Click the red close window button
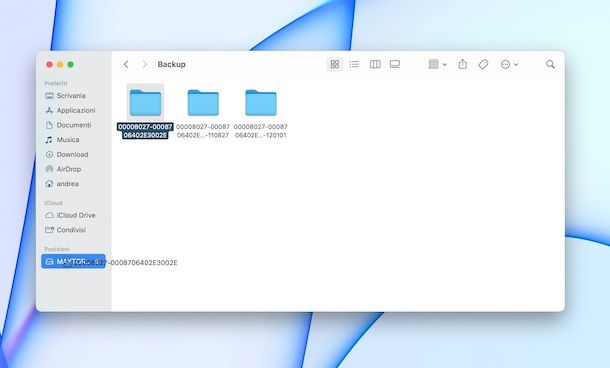610x368 pixels. [49, 65]
